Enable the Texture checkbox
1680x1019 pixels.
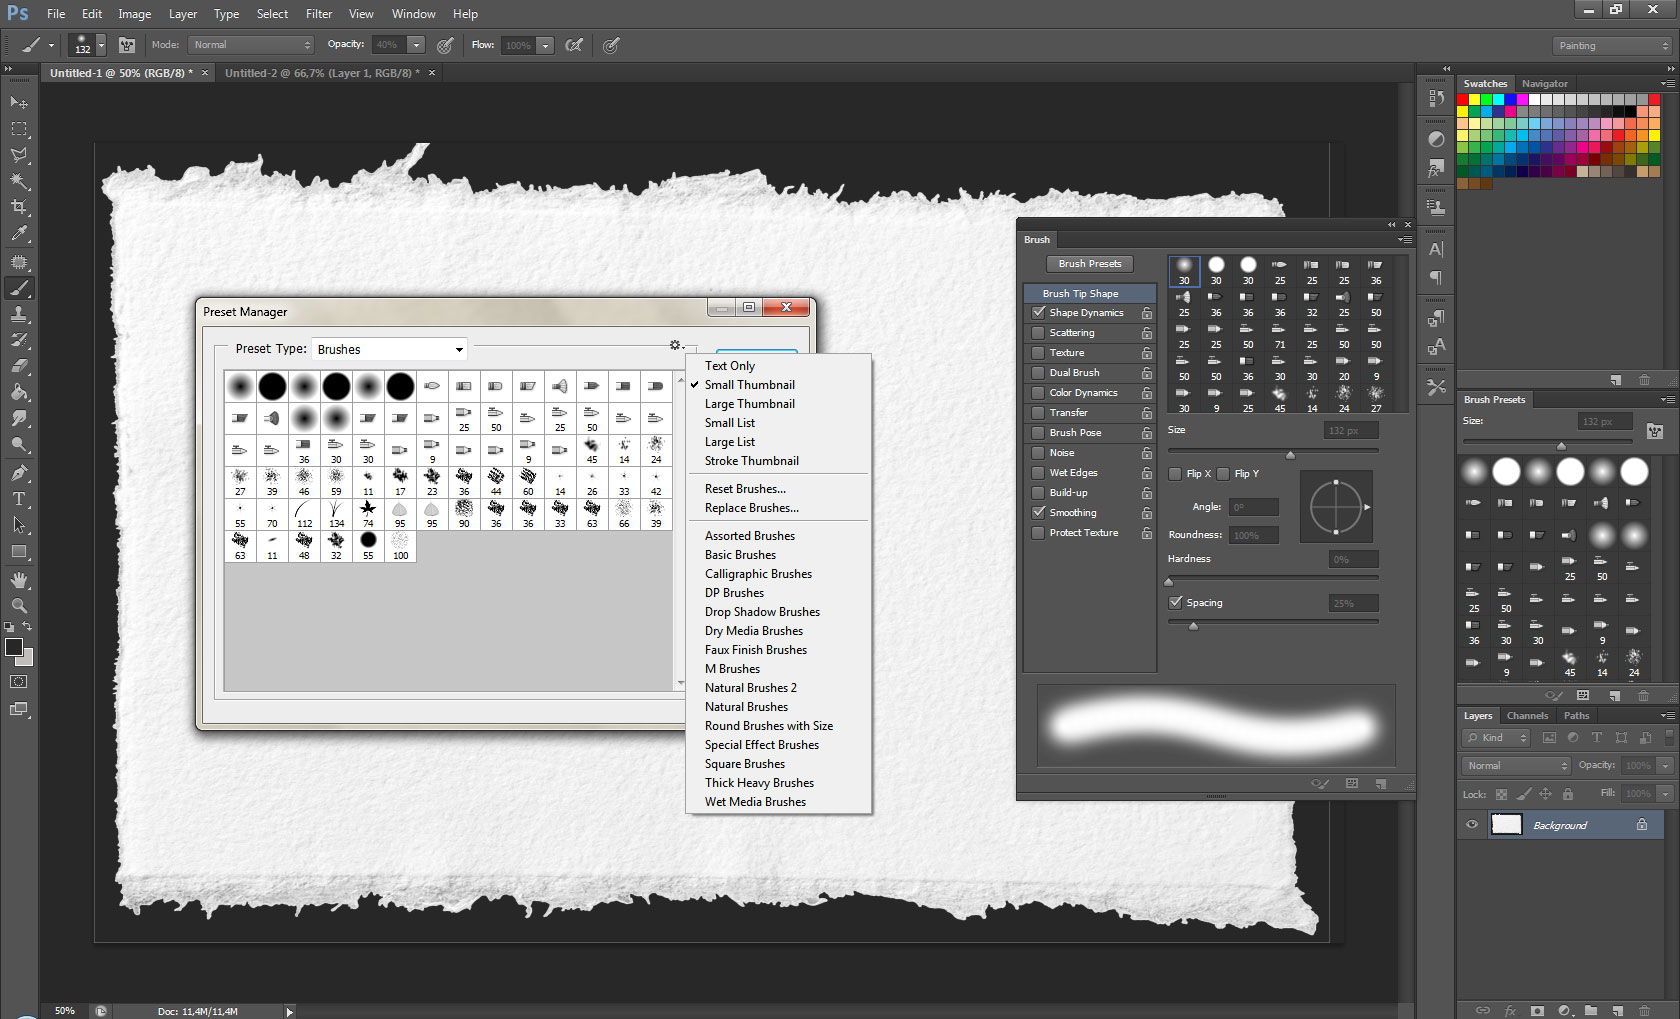[x=1039, y=353]
